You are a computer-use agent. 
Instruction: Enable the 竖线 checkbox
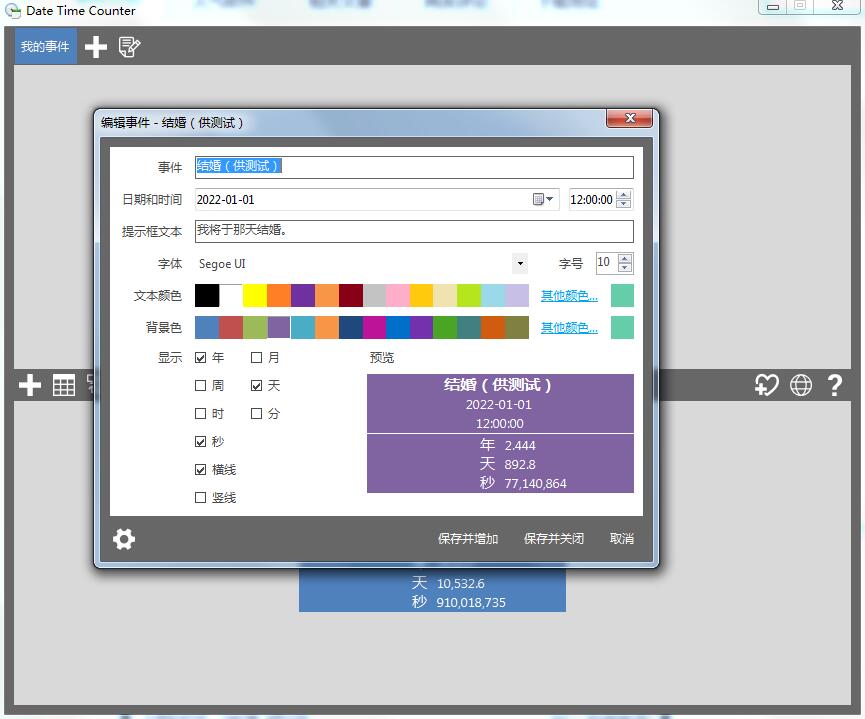201,498
